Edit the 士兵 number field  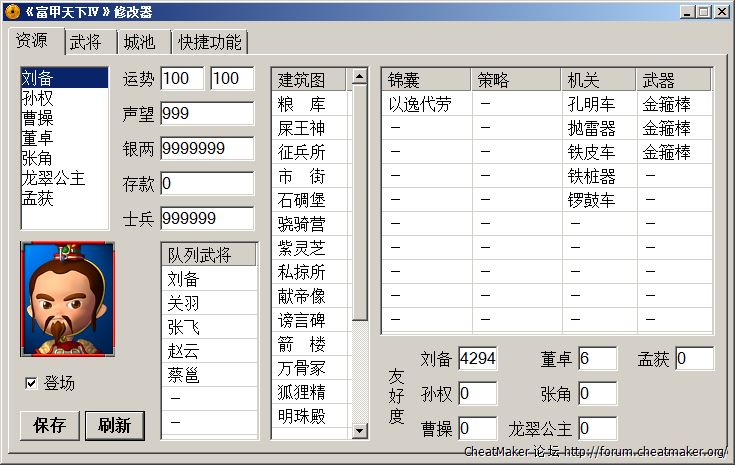206,219
